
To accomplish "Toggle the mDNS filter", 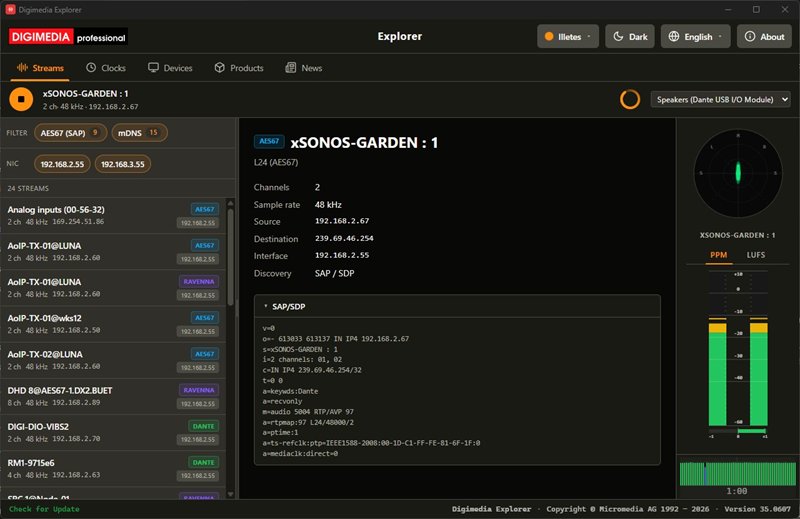I will pos(139,133).
